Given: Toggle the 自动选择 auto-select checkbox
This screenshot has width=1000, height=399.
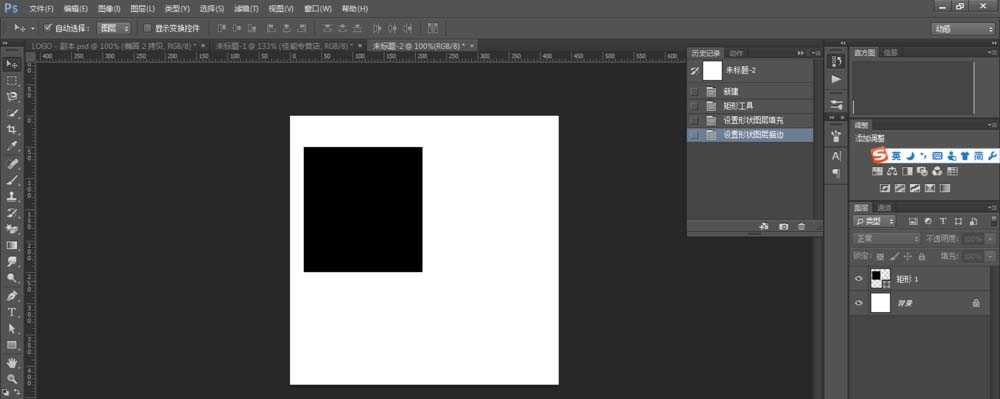Looking at the screenshot, I should pyautogui.click(x=48, y=28).
